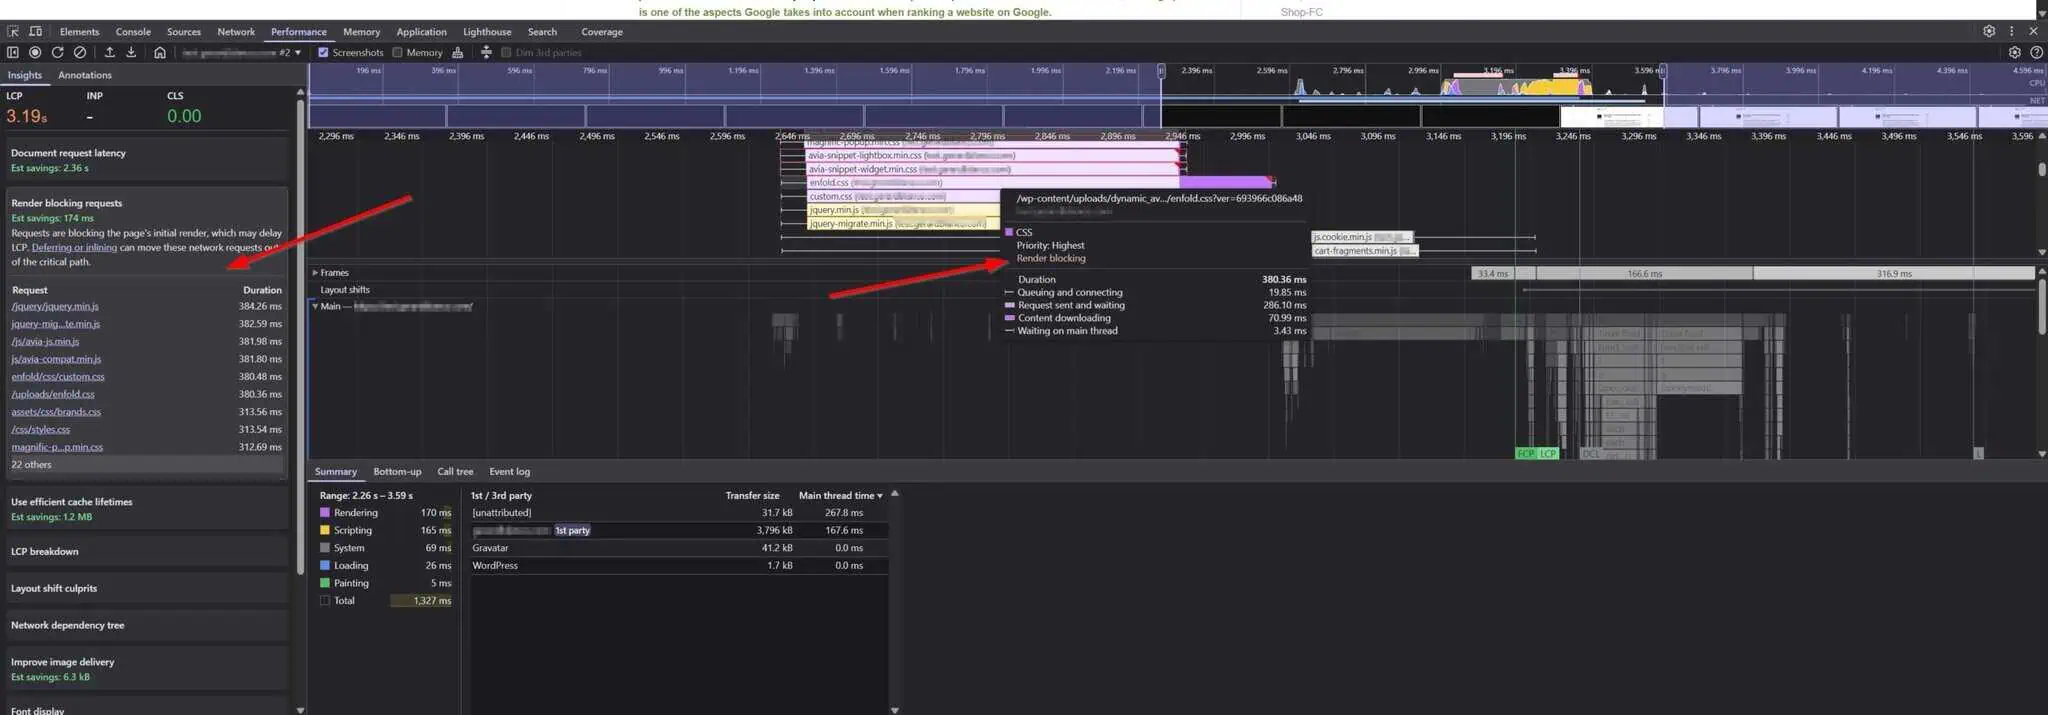
Task: Switch to the Bottom-up tab
Action: point(397,471)
